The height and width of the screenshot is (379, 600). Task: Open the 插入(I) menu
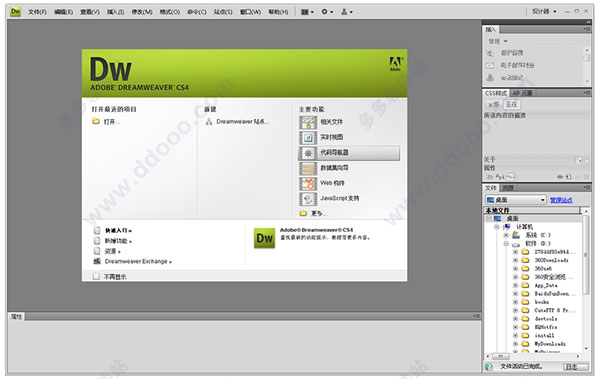click(115, 12)
